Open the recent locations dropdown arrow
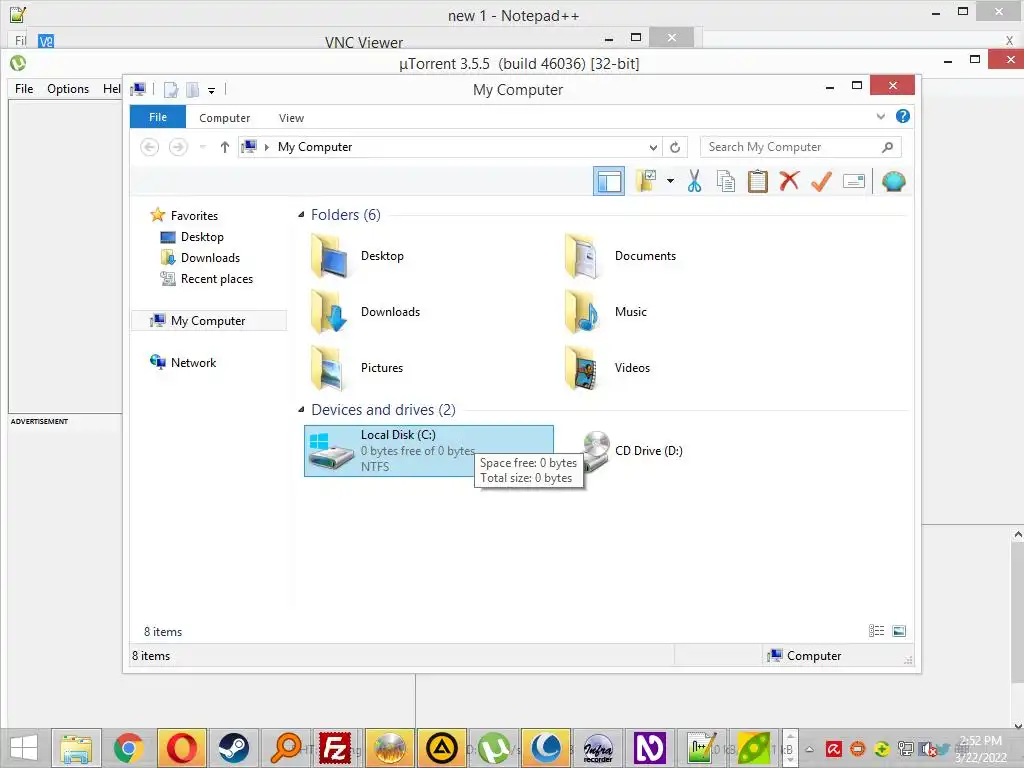This screenshot has width=1024, height=768. (x=202, y=147)
